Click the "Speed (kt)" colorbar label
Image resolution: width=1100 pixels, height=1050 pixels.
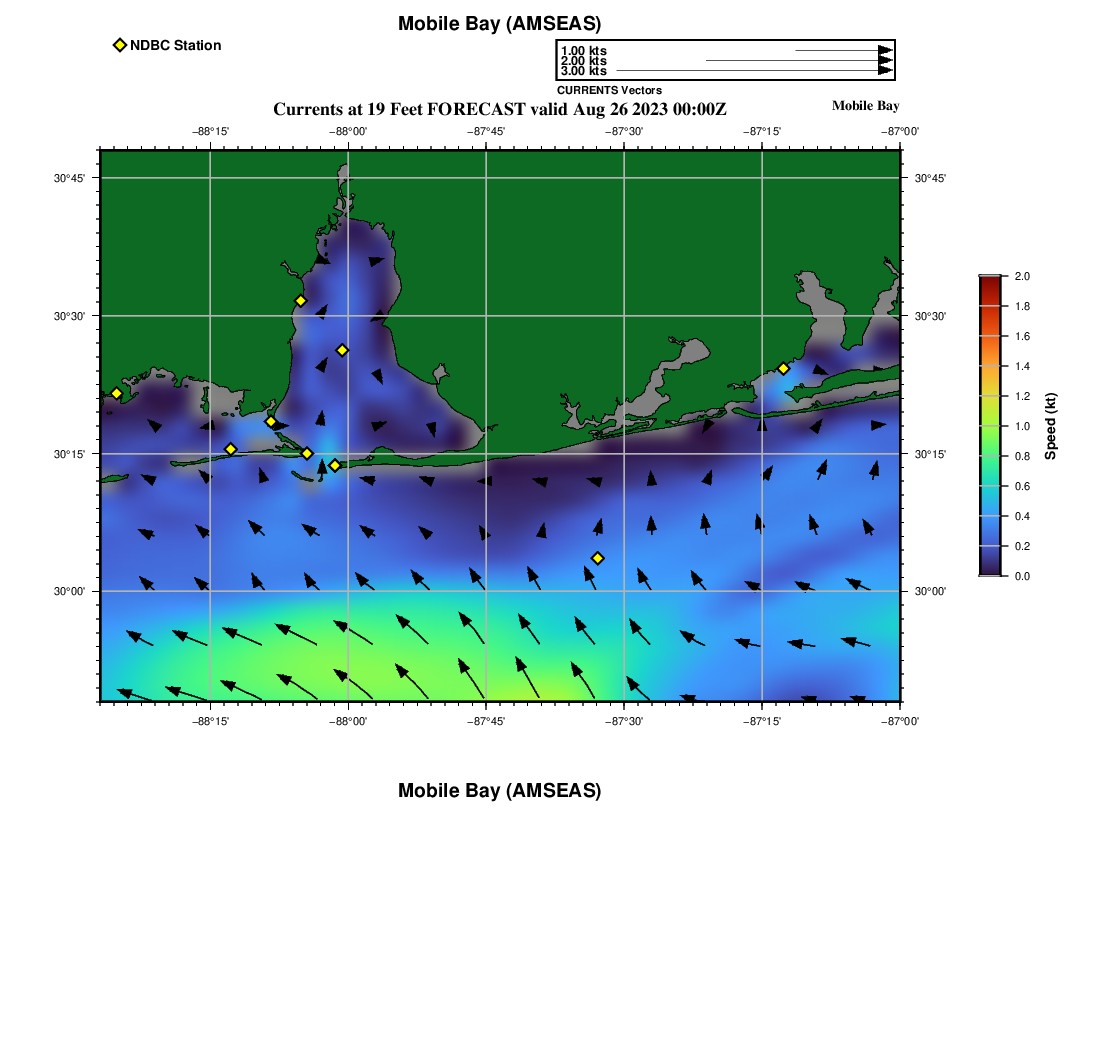[1050, 426]
